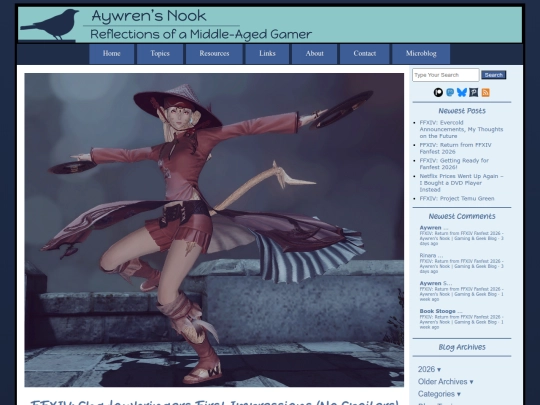This screenshot has width=540, height=405.
Task: Open the Getting Ready for Fanfest 2026 post
Action: (454, 164)
